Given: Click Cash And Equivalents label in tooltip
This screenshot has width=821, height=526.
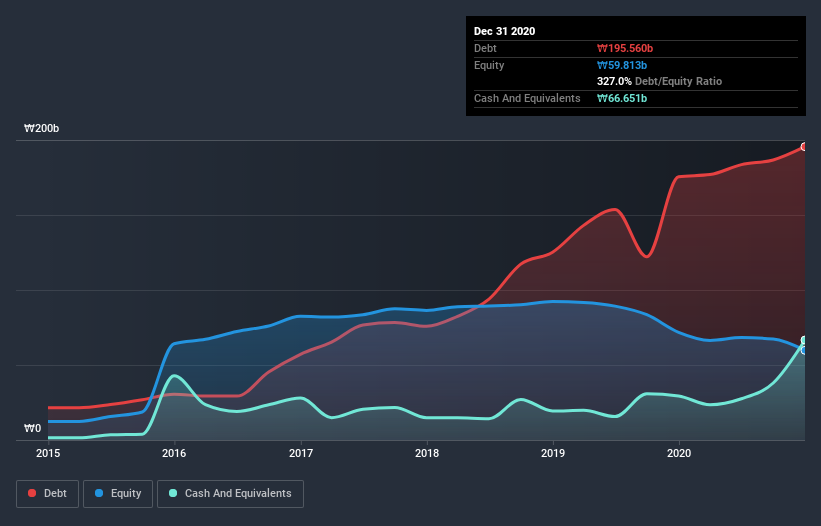Looking at the screenshot, I should tap(527, 98).
